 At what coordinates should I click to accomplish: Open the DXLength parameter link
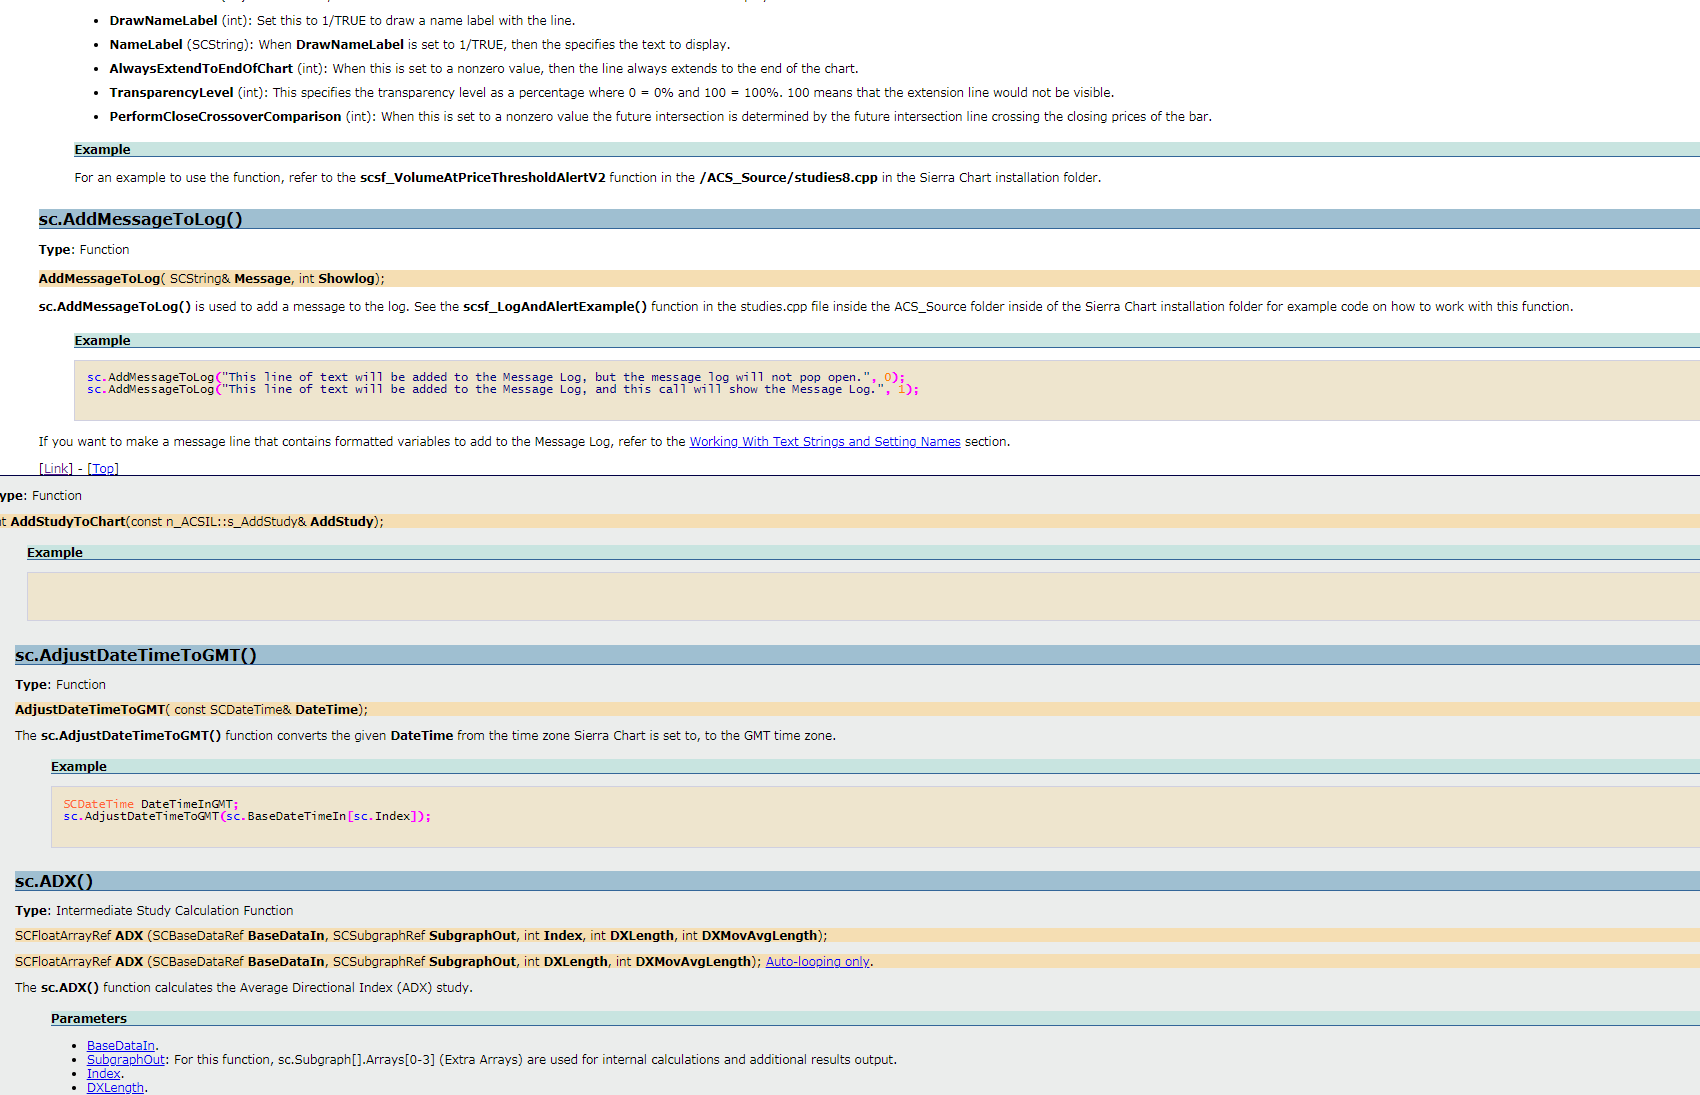tap(116, 1088)
